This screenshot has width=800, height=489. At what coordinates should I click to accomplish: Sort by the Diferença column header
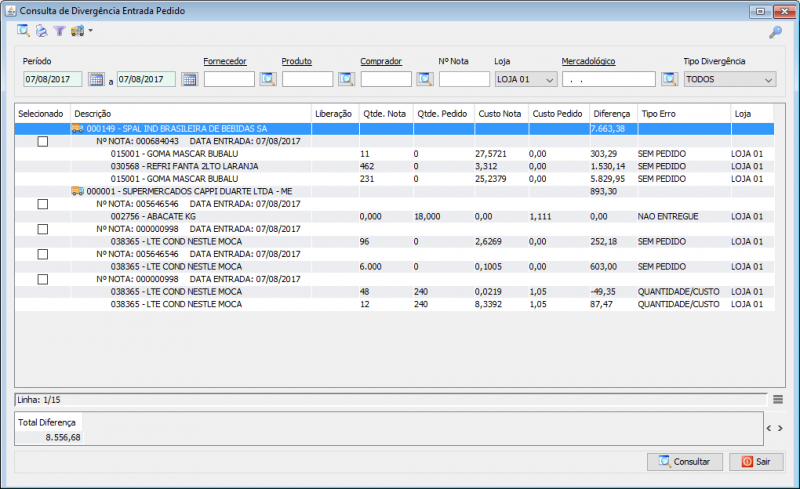(x=614, y=114)
